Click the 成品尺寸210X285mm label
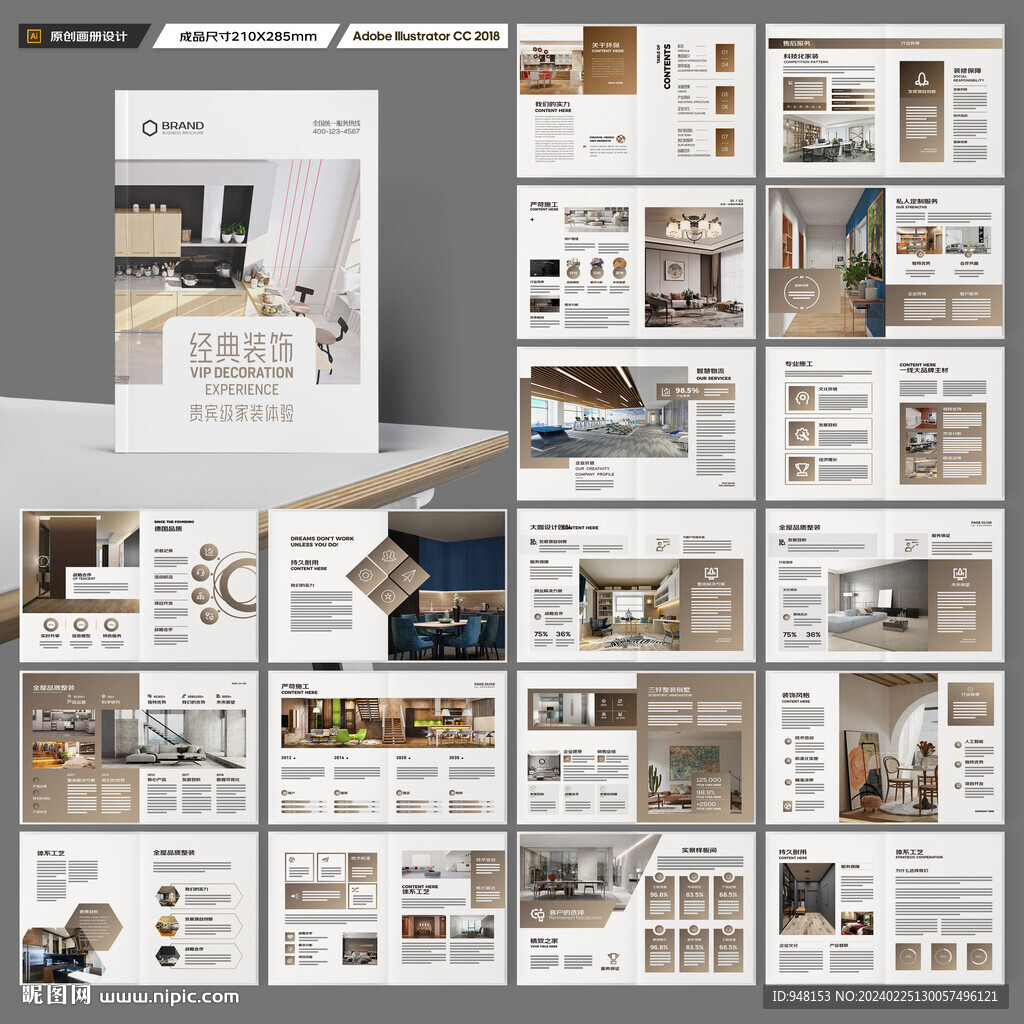The image size is (1024, 1024). 248,37
